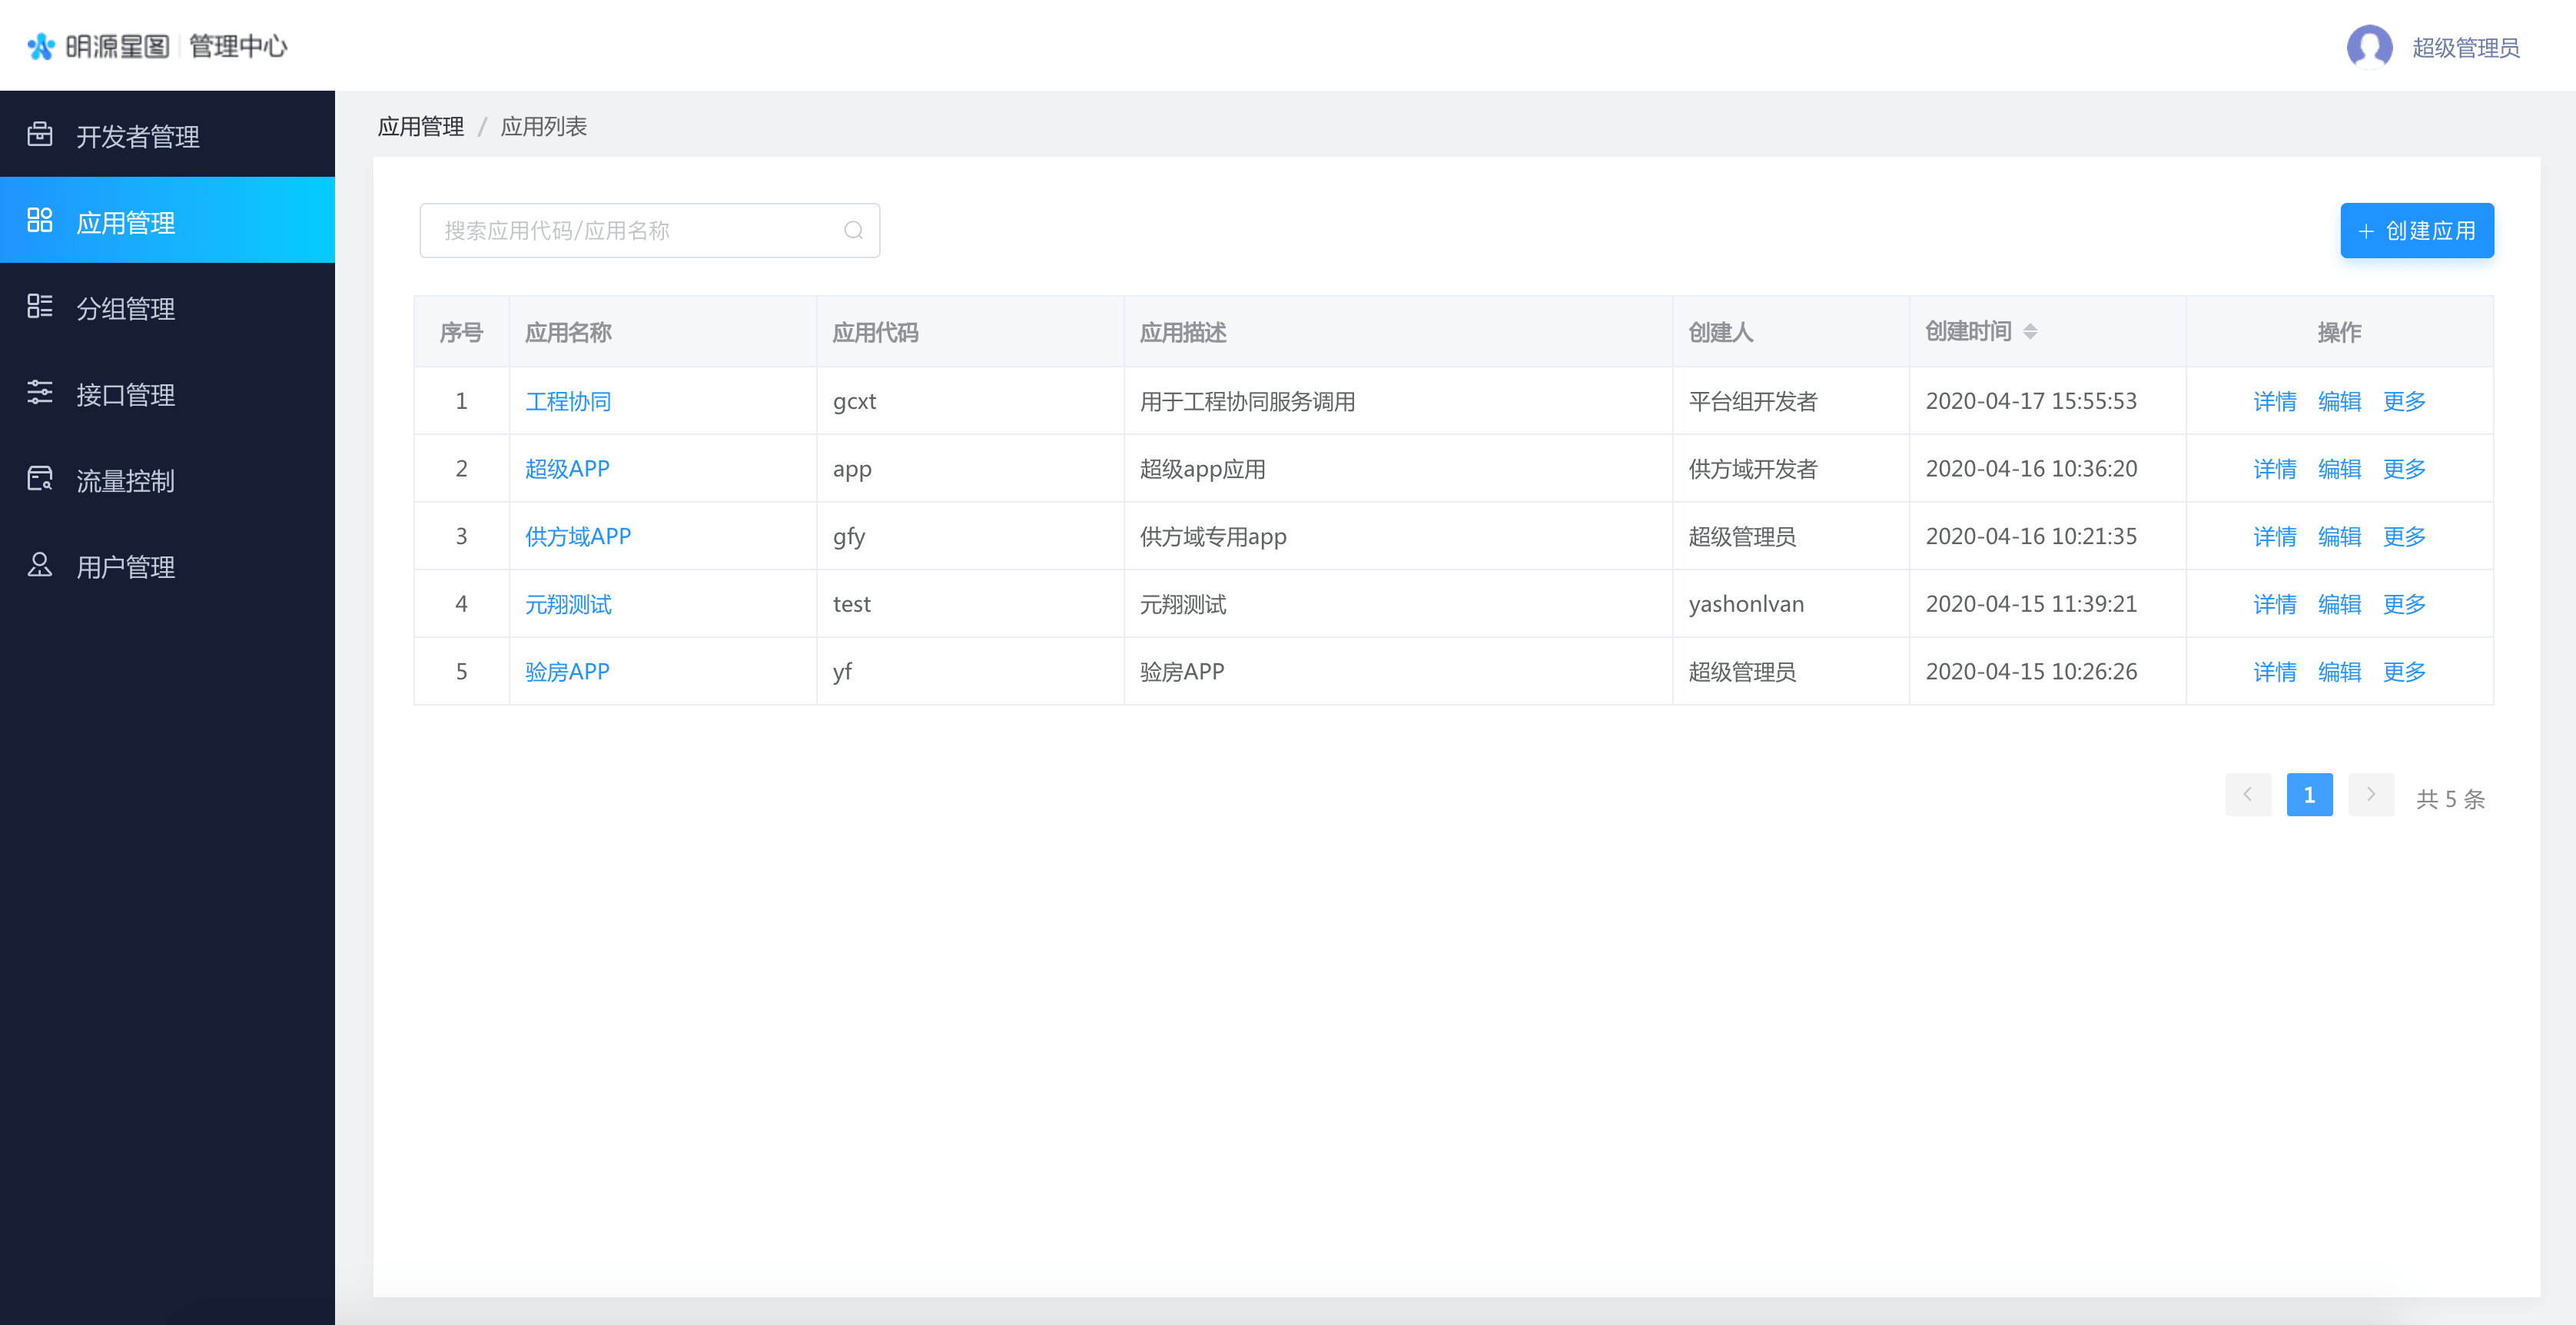This screenshot has width=2576, height=1325.
Task: Click the search magnifier icon
Action: coord(853,230)
